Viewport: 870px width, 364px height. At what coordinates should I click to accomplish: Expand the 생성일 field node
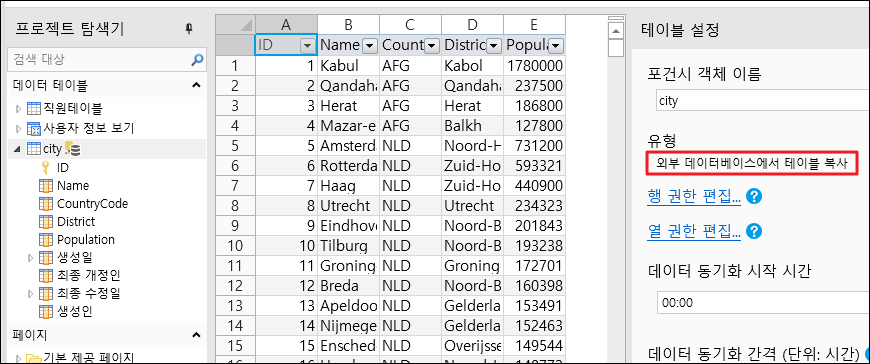[x=31, y=257]
